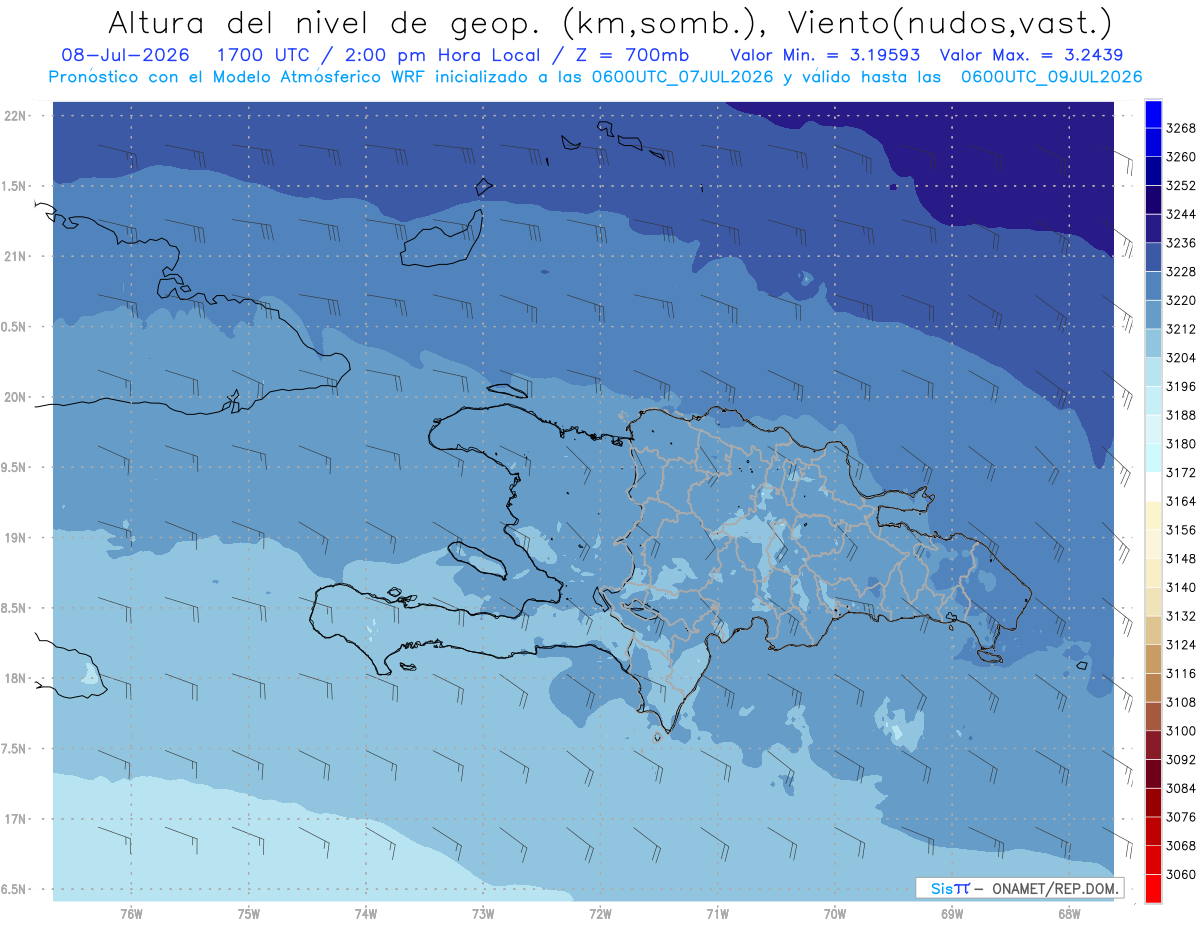Click the 3204 color bar label
This screenshot has height=927, width=1200.
tap(1181, 358)
